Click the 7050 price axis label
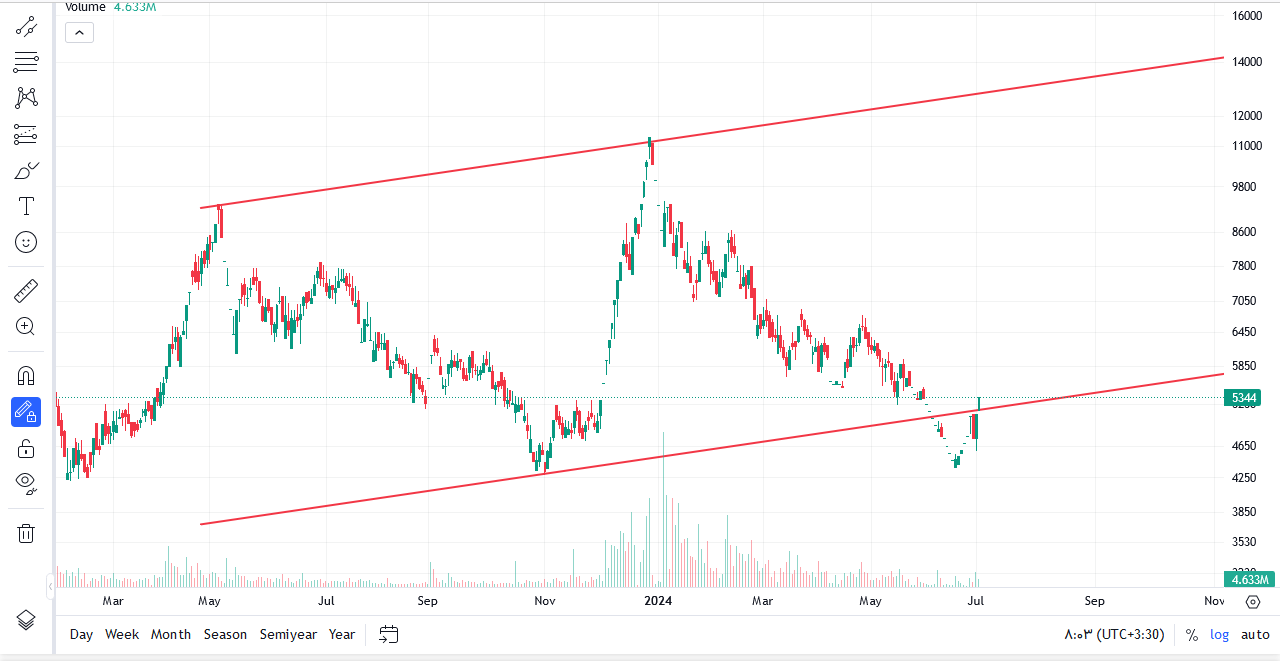 point(1246,300)
